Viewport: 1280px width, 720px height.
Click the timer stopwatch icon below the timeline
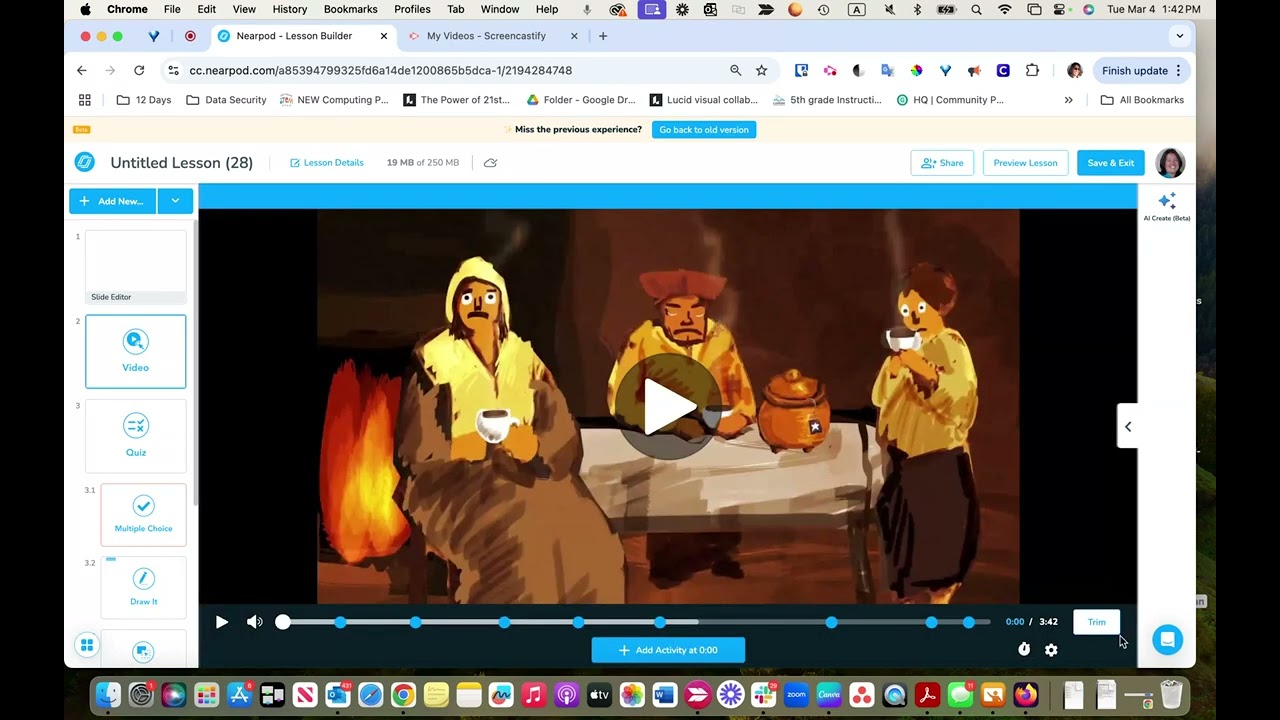[1024, 650]
